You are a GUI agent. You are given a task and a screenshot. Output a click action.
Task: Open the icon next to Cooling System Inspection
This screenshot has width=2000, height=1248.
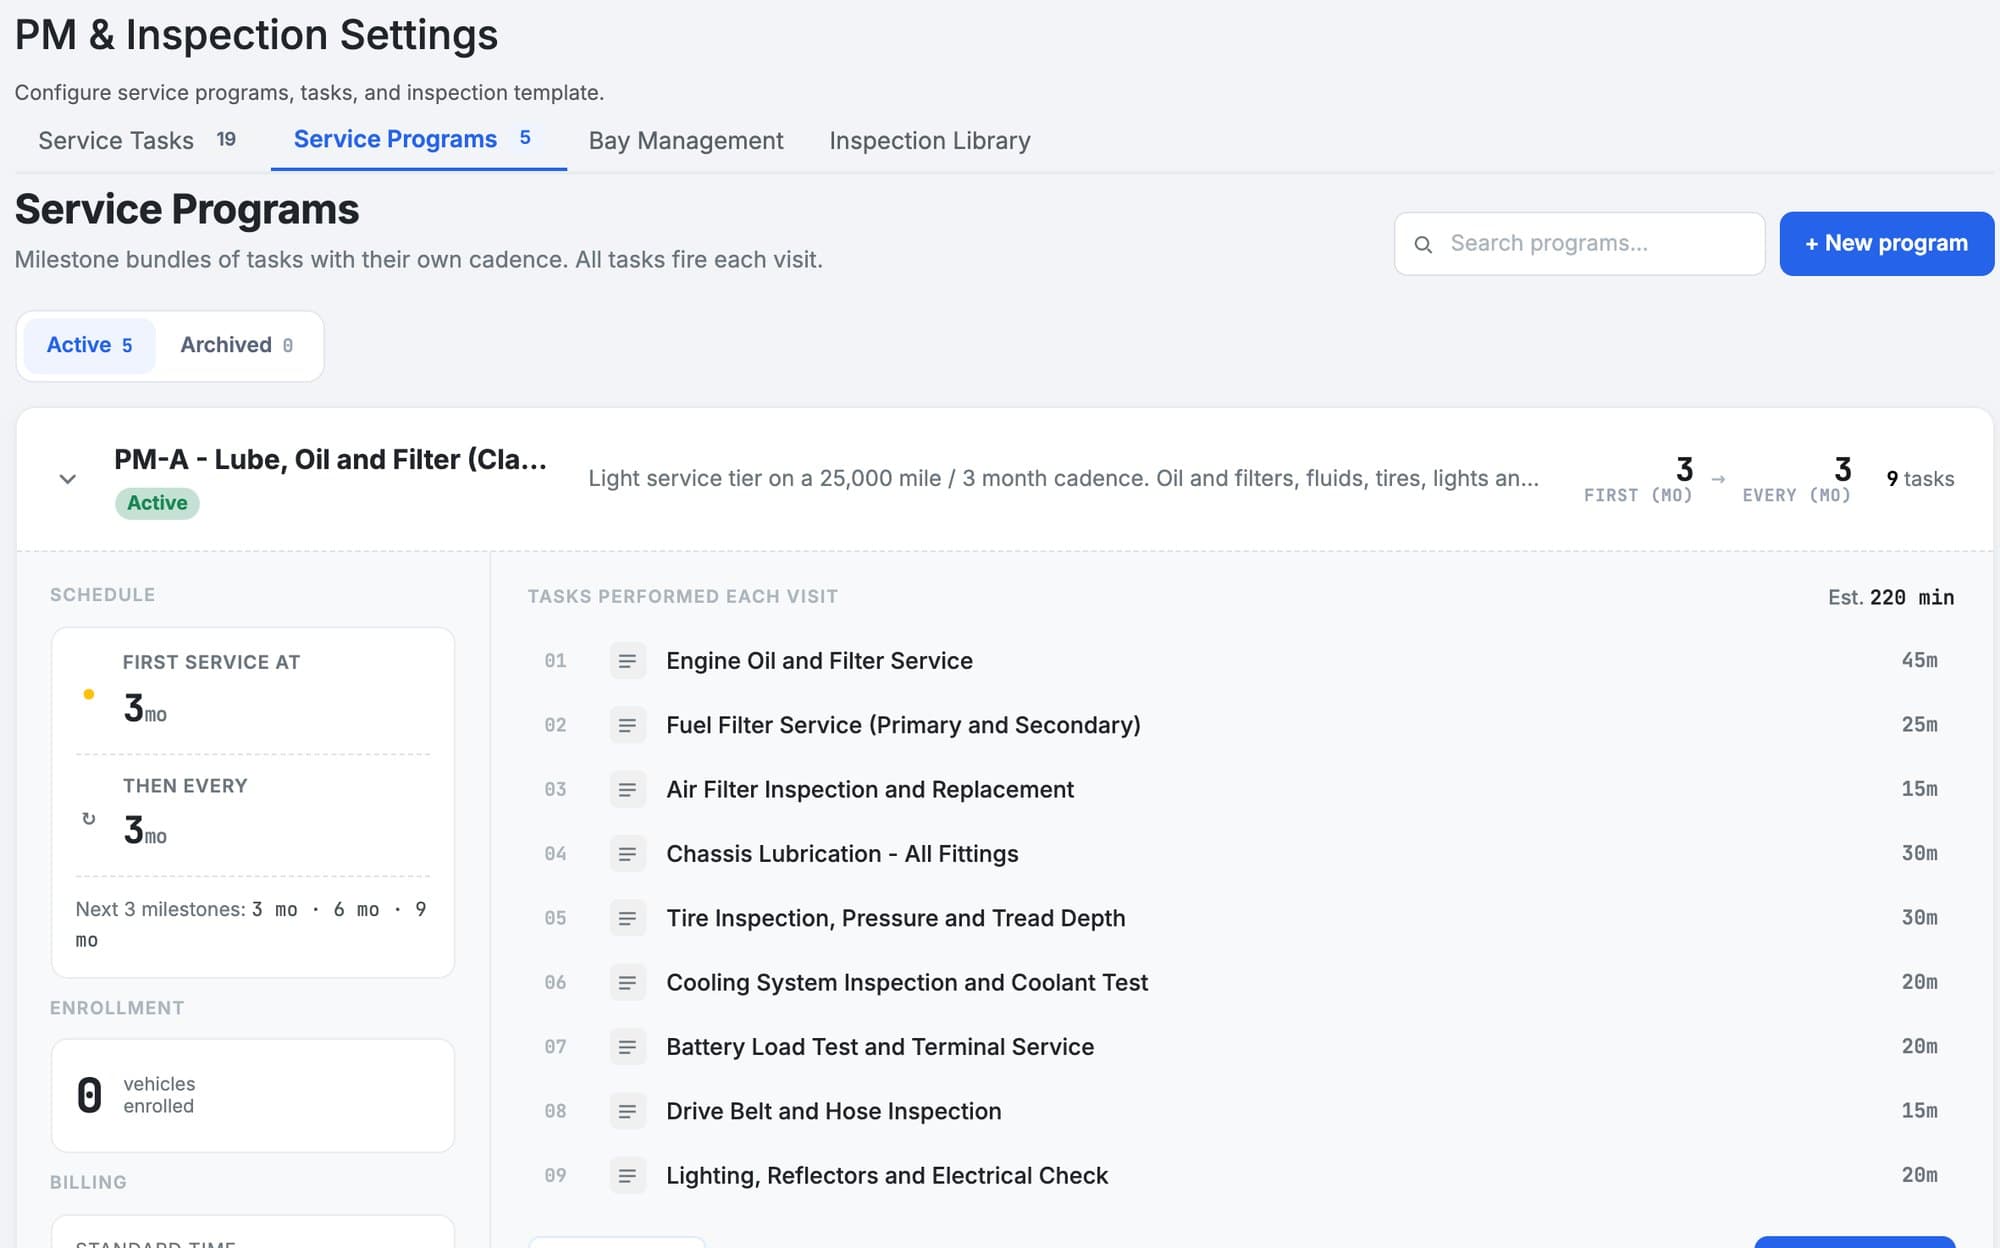coord(627,983)
